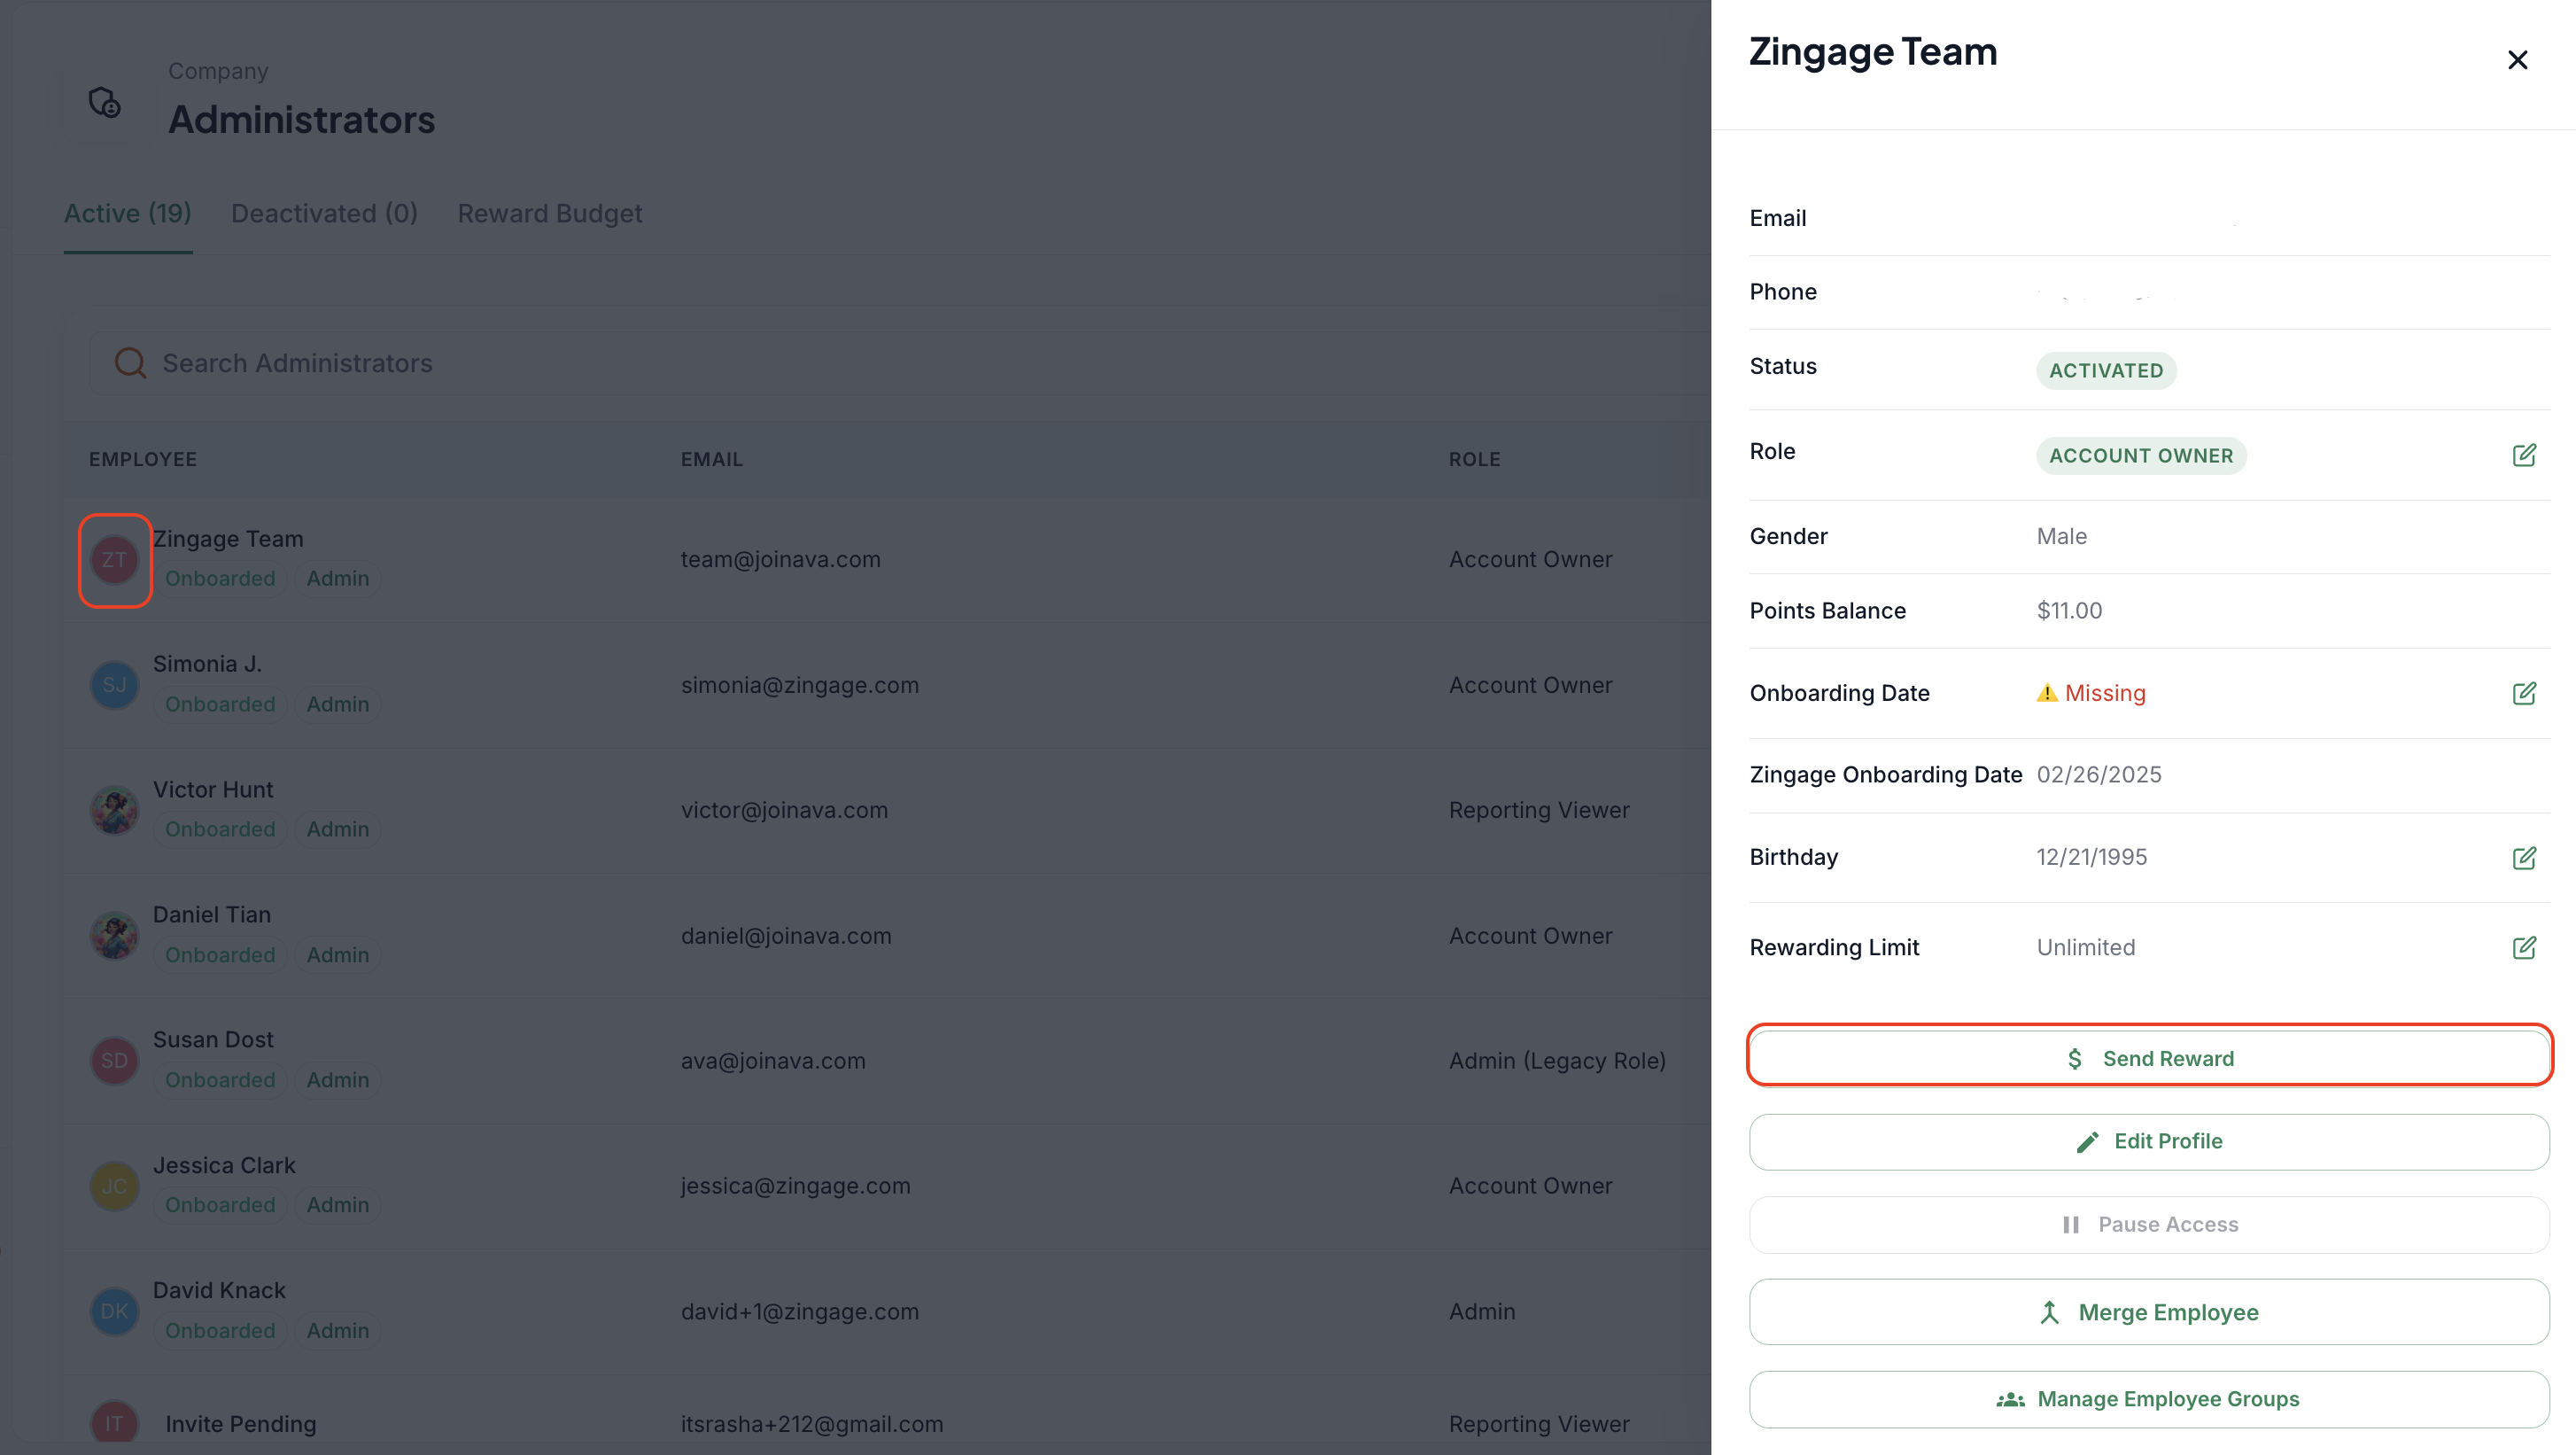2576x1455 pixels.
Task: Click the ZT avatar for Zingage Team
Action: [115, 560]
